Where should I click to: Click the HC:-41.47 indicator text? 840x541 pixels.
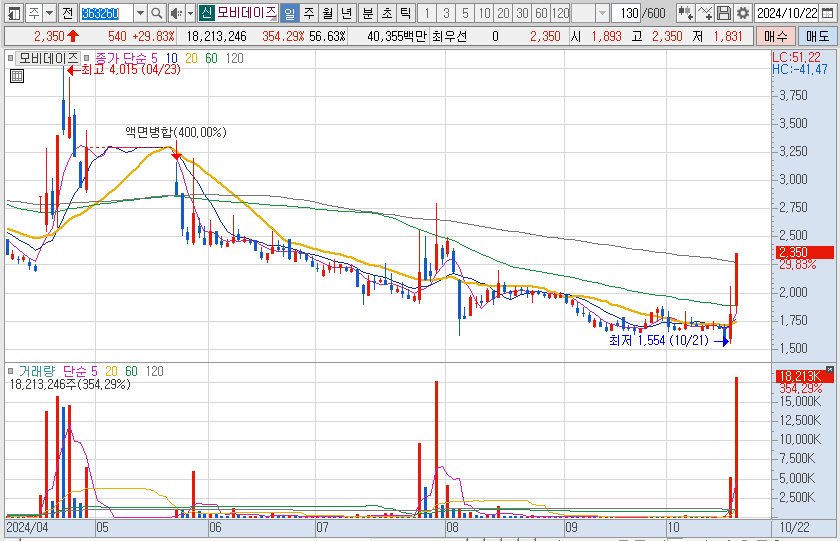click(799, 70)
